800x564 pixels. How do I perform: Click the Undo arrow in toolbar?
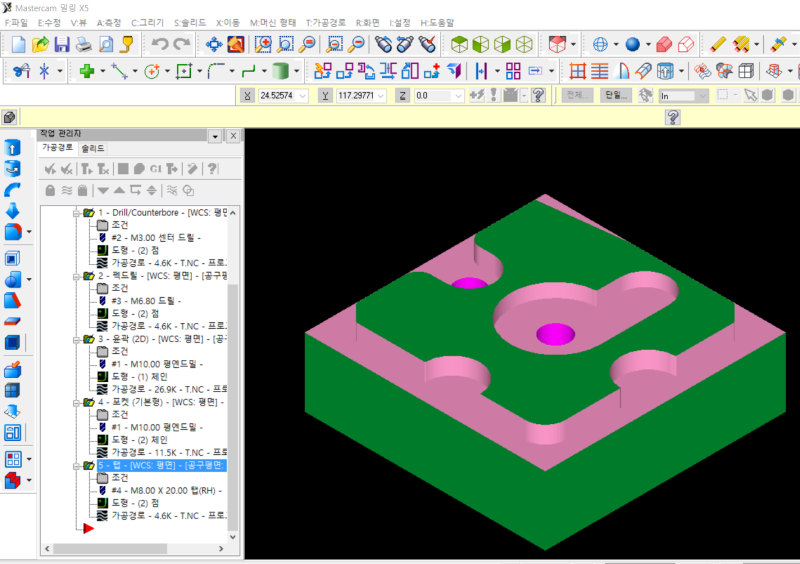click(159, 44)
